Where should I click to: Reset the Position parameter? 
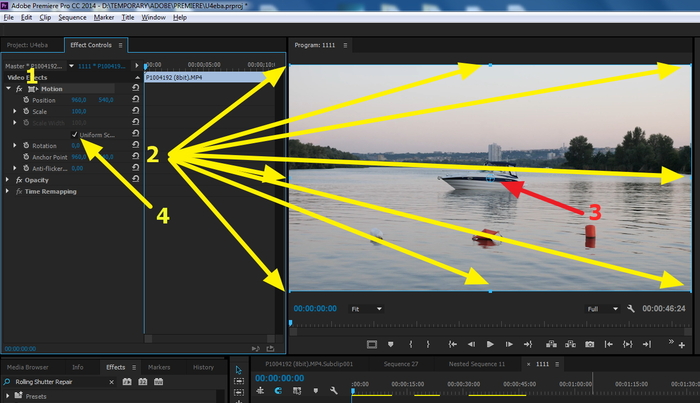coord(134,100)
